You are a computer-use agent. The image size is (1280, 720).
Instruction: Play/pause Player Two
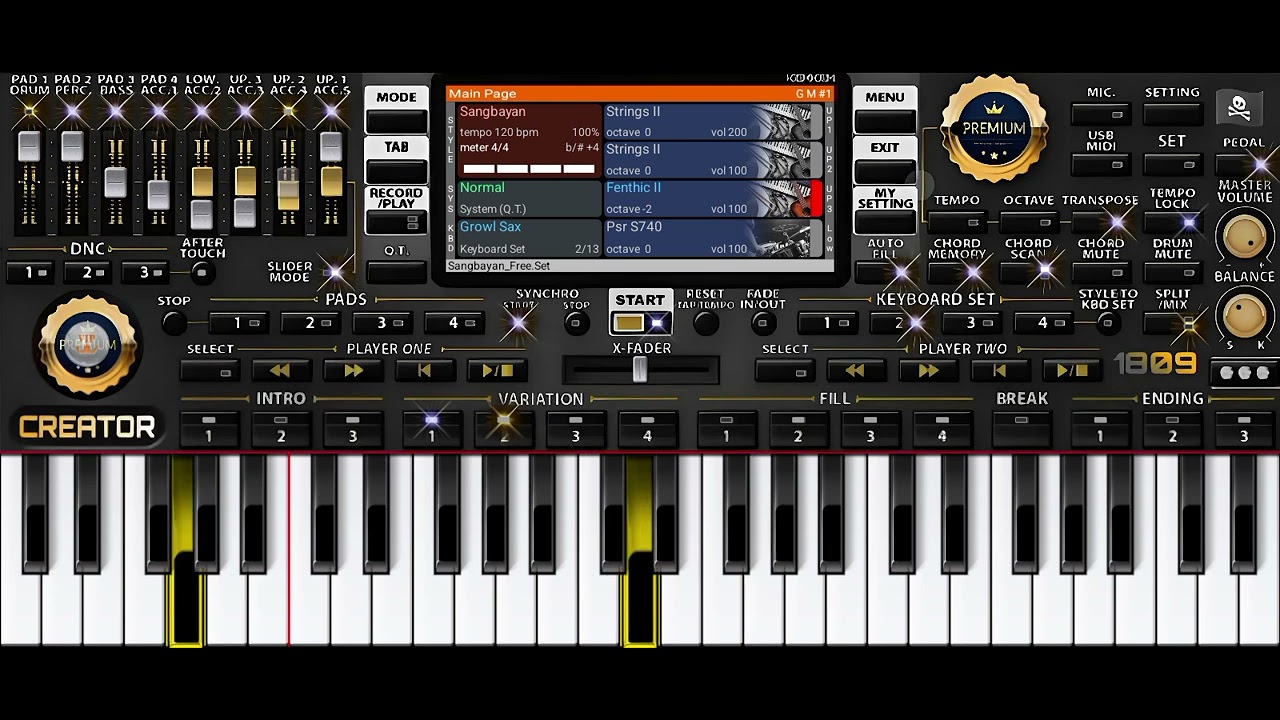tap(1071, 371)
